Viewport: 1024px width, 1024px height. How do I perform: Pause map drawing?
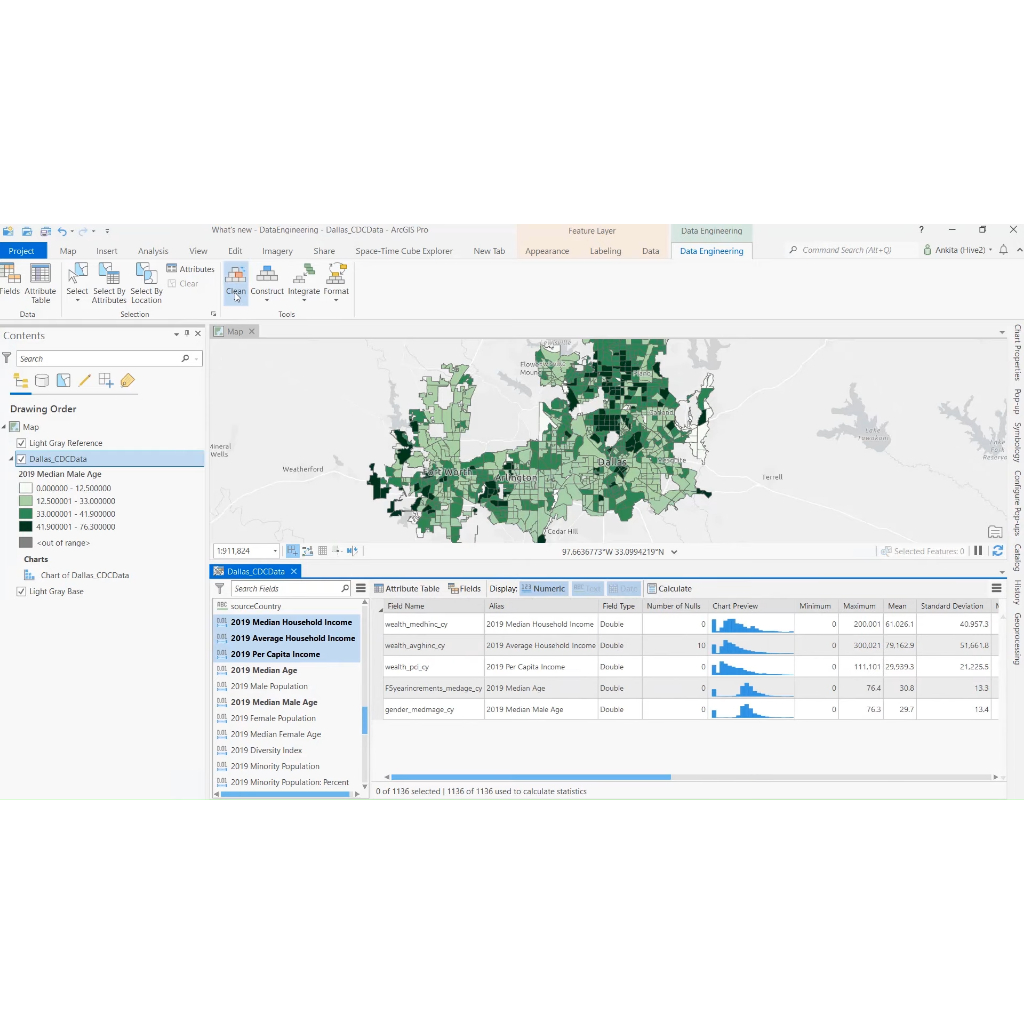978,551
